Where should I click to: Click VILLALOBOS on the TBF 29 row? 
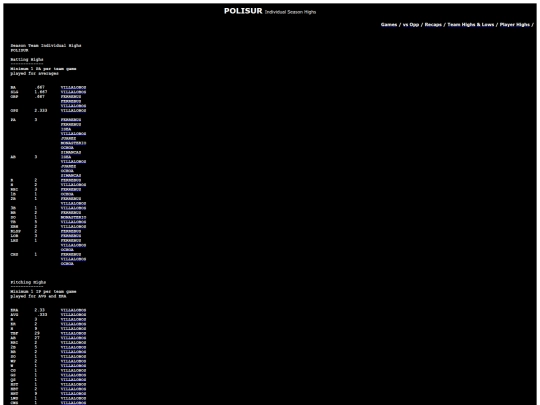pos(73,333)
